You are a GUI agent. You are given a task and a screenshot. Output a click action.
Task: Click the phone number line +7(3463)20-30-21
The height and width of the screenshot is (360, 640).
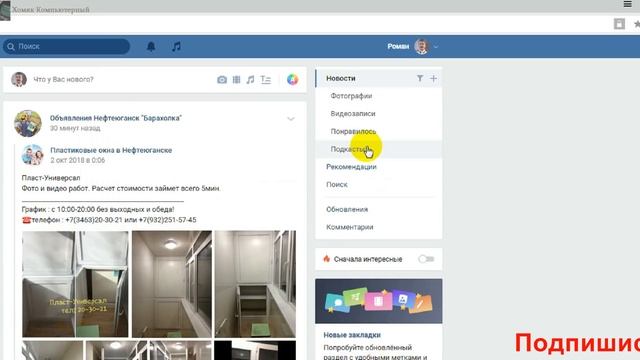(x=109, y=220)
